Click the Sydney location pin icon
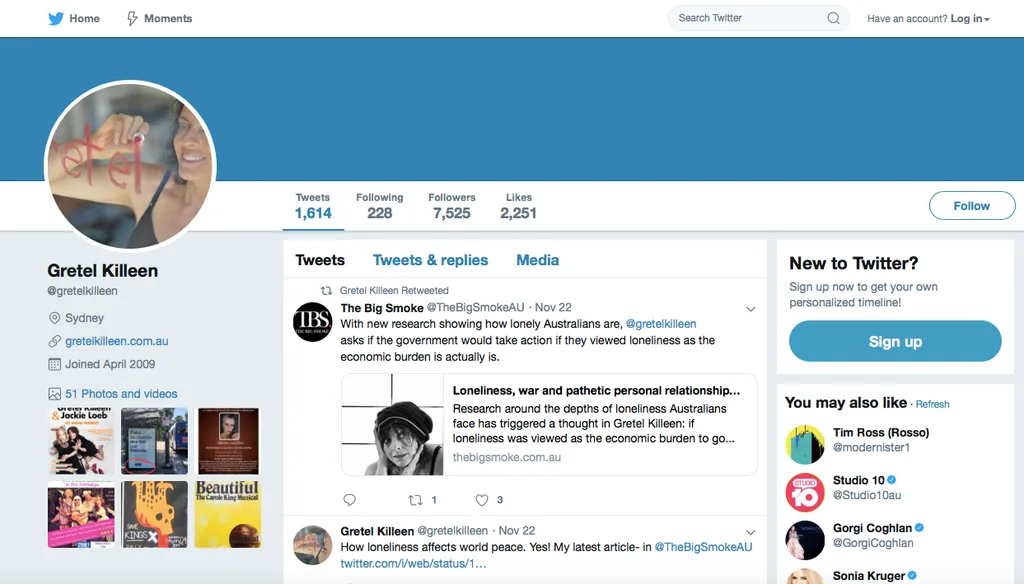 [x=54, y=318]
